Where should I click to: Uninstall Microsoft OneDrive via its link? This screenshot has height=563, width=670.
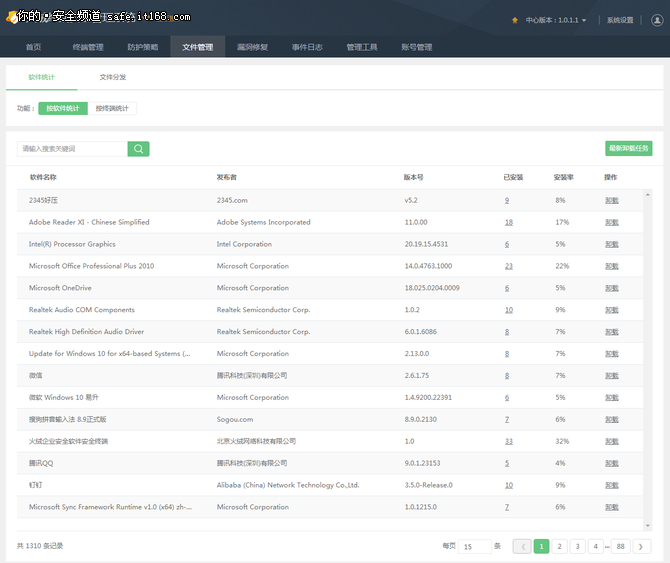click(612, 288)
